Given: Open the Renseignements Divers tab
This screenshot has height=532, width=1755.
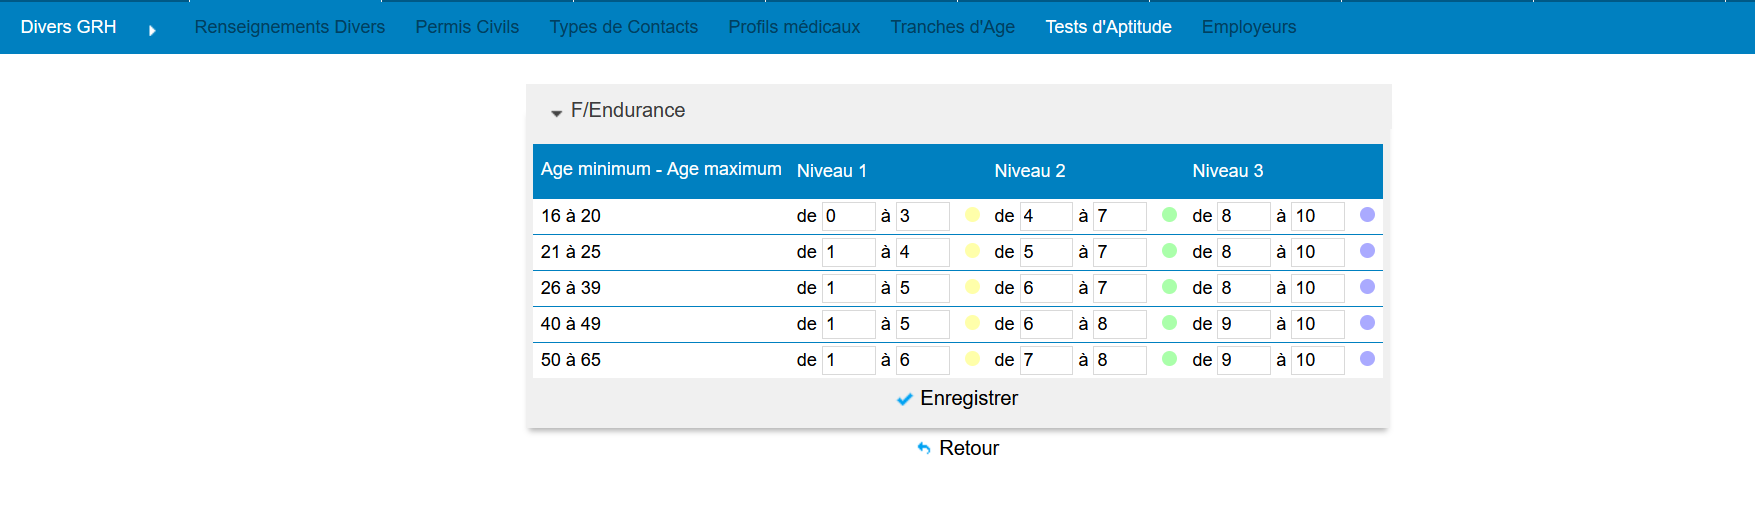Looking at the screenshot, I should click(x=289, y=27).
